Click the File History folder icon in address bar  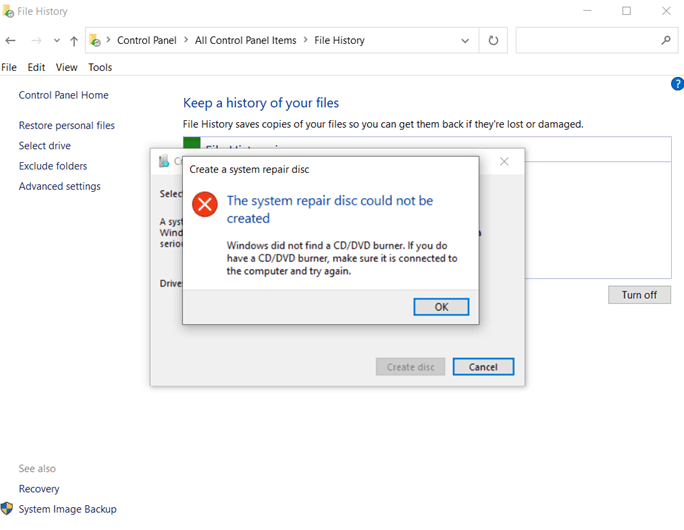[x=95, y=41]
